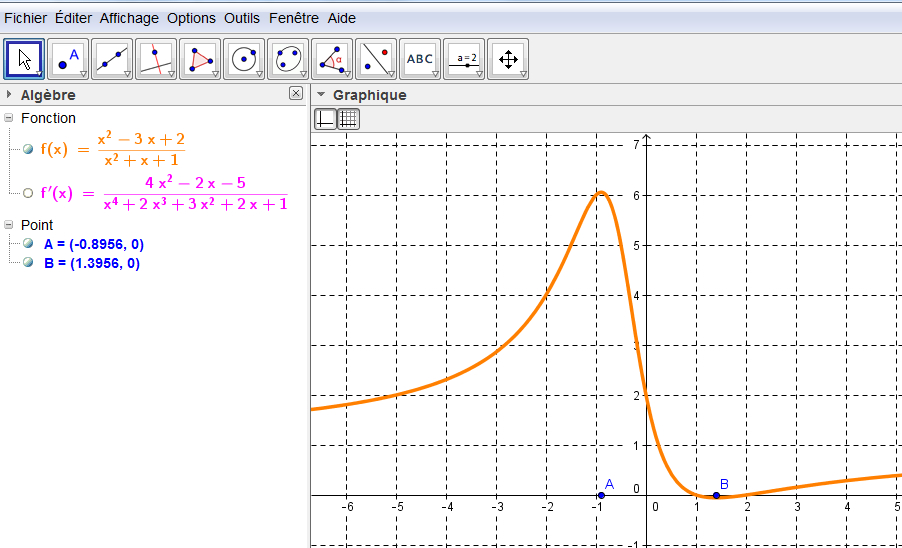
Task: Open the Affichage menu
Action: click(129, 18)
